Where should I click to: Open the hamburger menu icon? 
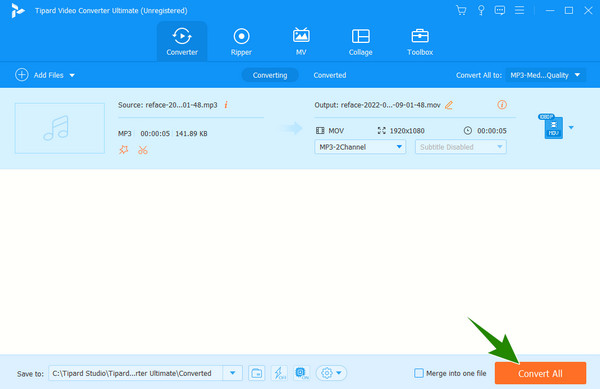pos(519,10)
